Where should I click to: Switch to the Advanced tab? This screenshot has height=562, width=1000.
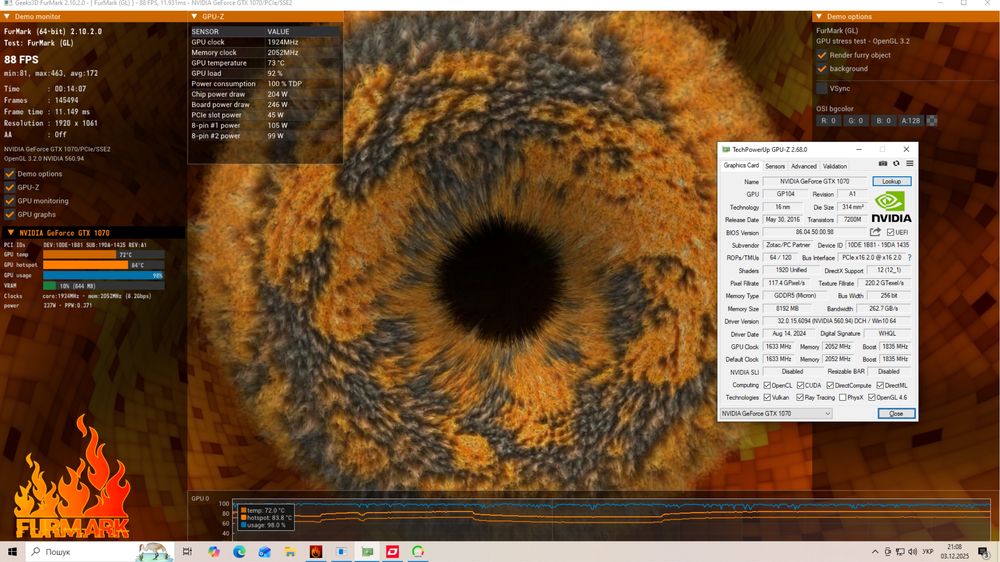(x=804, y=166)
